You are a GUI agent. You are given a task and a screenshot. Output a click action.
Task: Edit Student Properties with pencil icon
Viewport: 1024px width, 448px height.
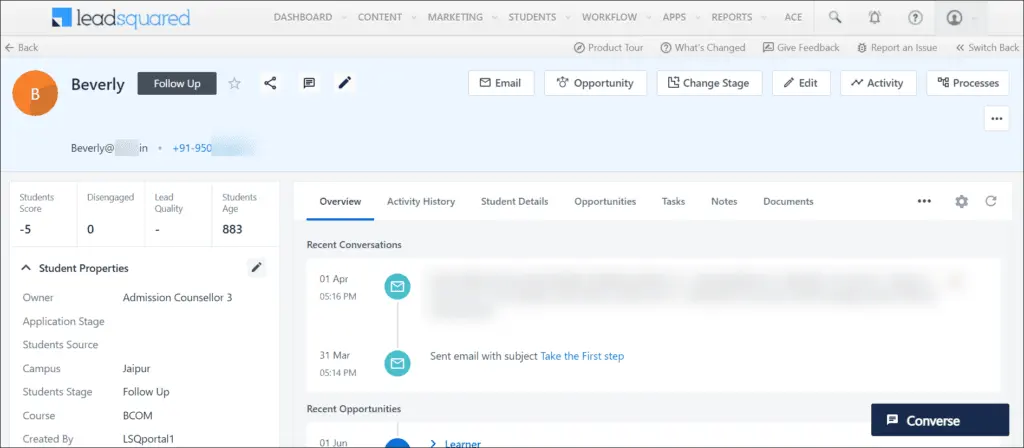pos(257,267)
